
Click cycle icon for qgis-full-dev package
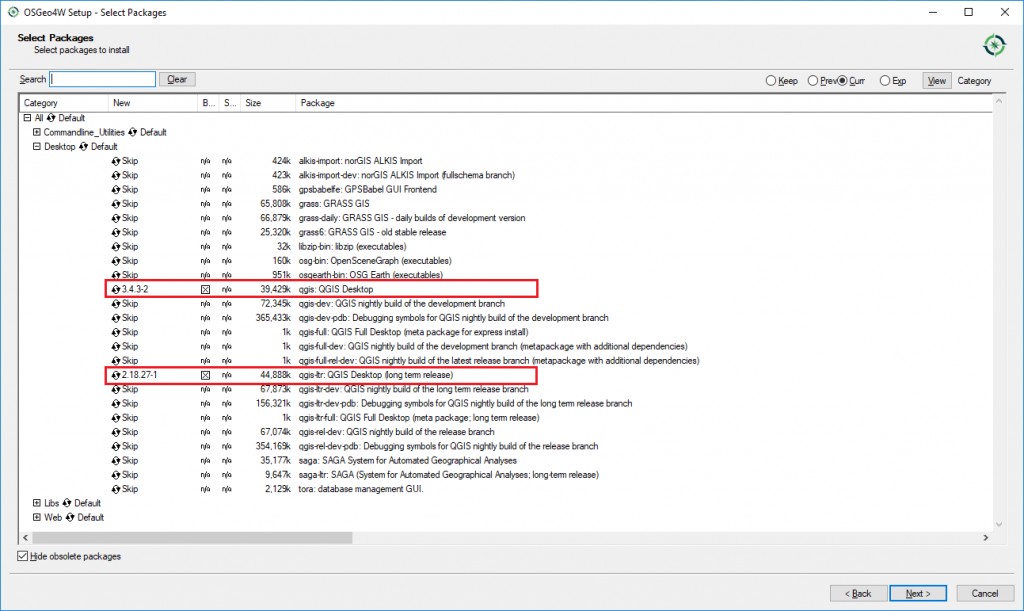click(116, 347)
